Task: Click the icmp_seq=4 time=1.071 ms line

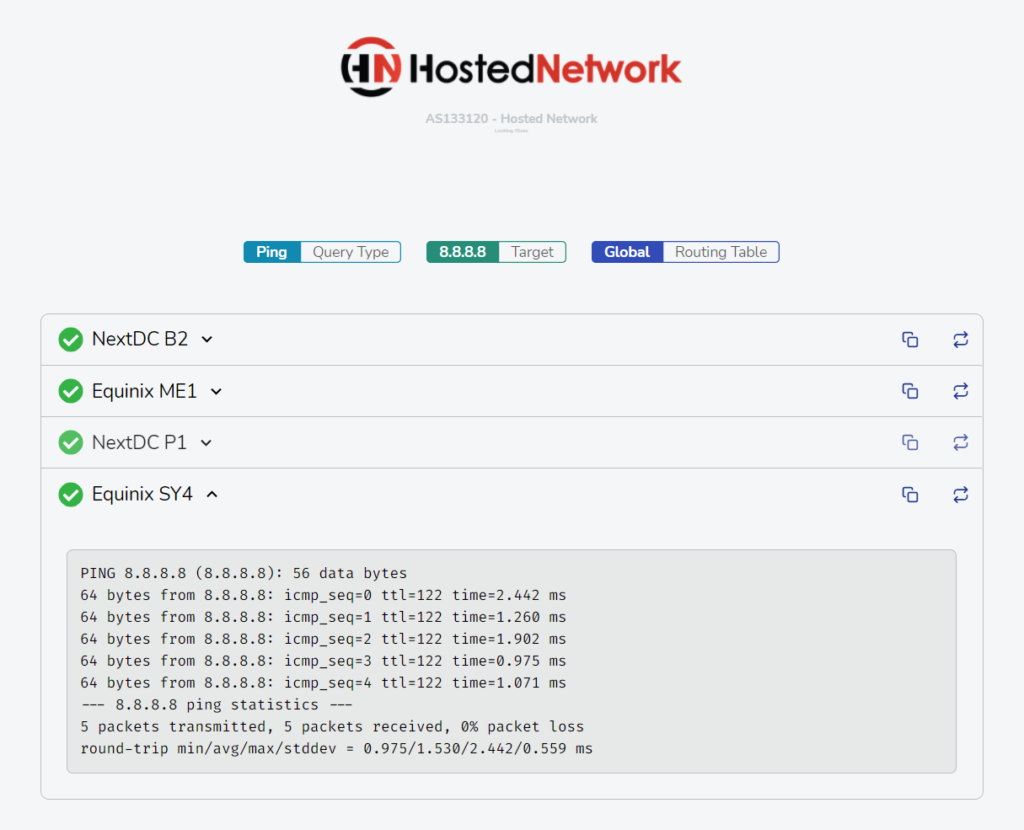Action: pyautogui.click(x=323, y=683)
